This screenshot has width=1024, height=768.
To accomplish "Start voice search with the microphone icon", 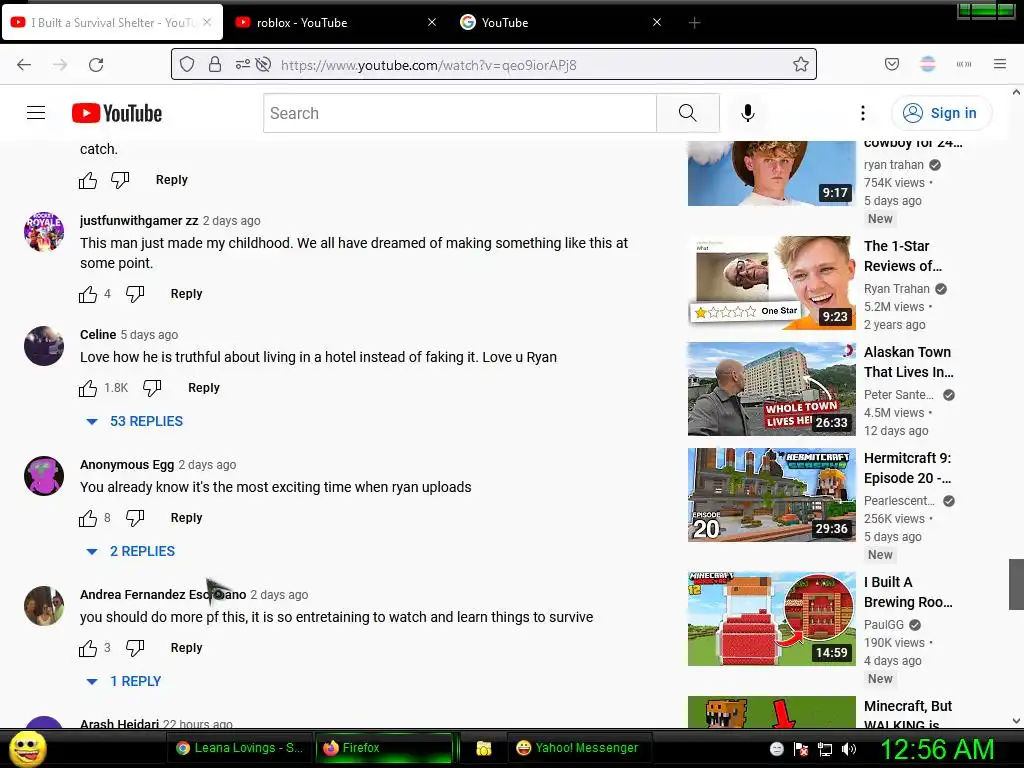I will click(748, 113).
